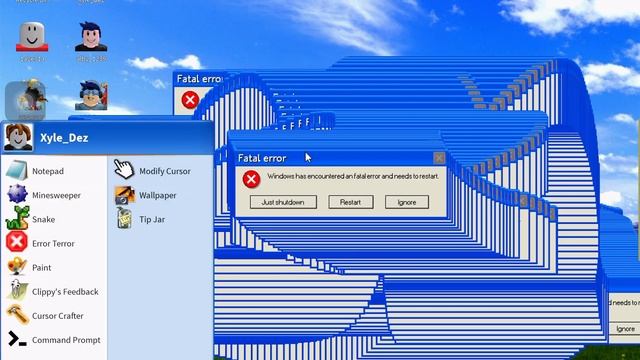Open Clippy's Feedback
The width and height of the screenshot is (640, 360).
52,291
